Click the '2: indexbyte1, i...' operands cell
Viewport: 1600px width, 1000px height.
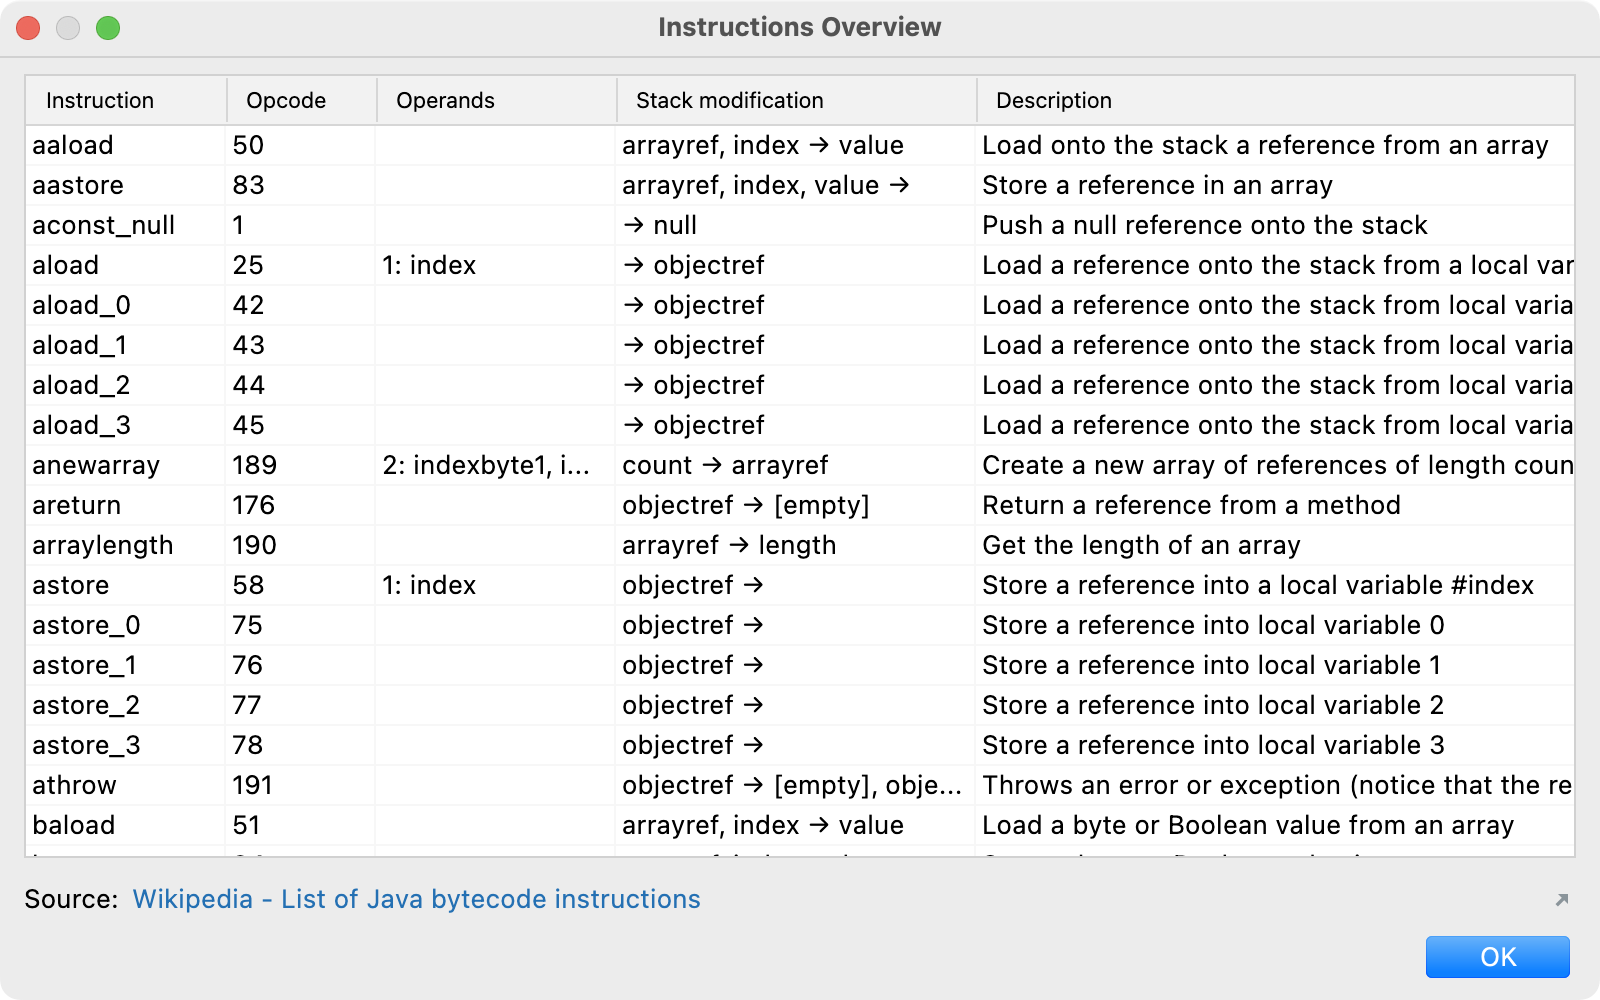click(496, 465)
